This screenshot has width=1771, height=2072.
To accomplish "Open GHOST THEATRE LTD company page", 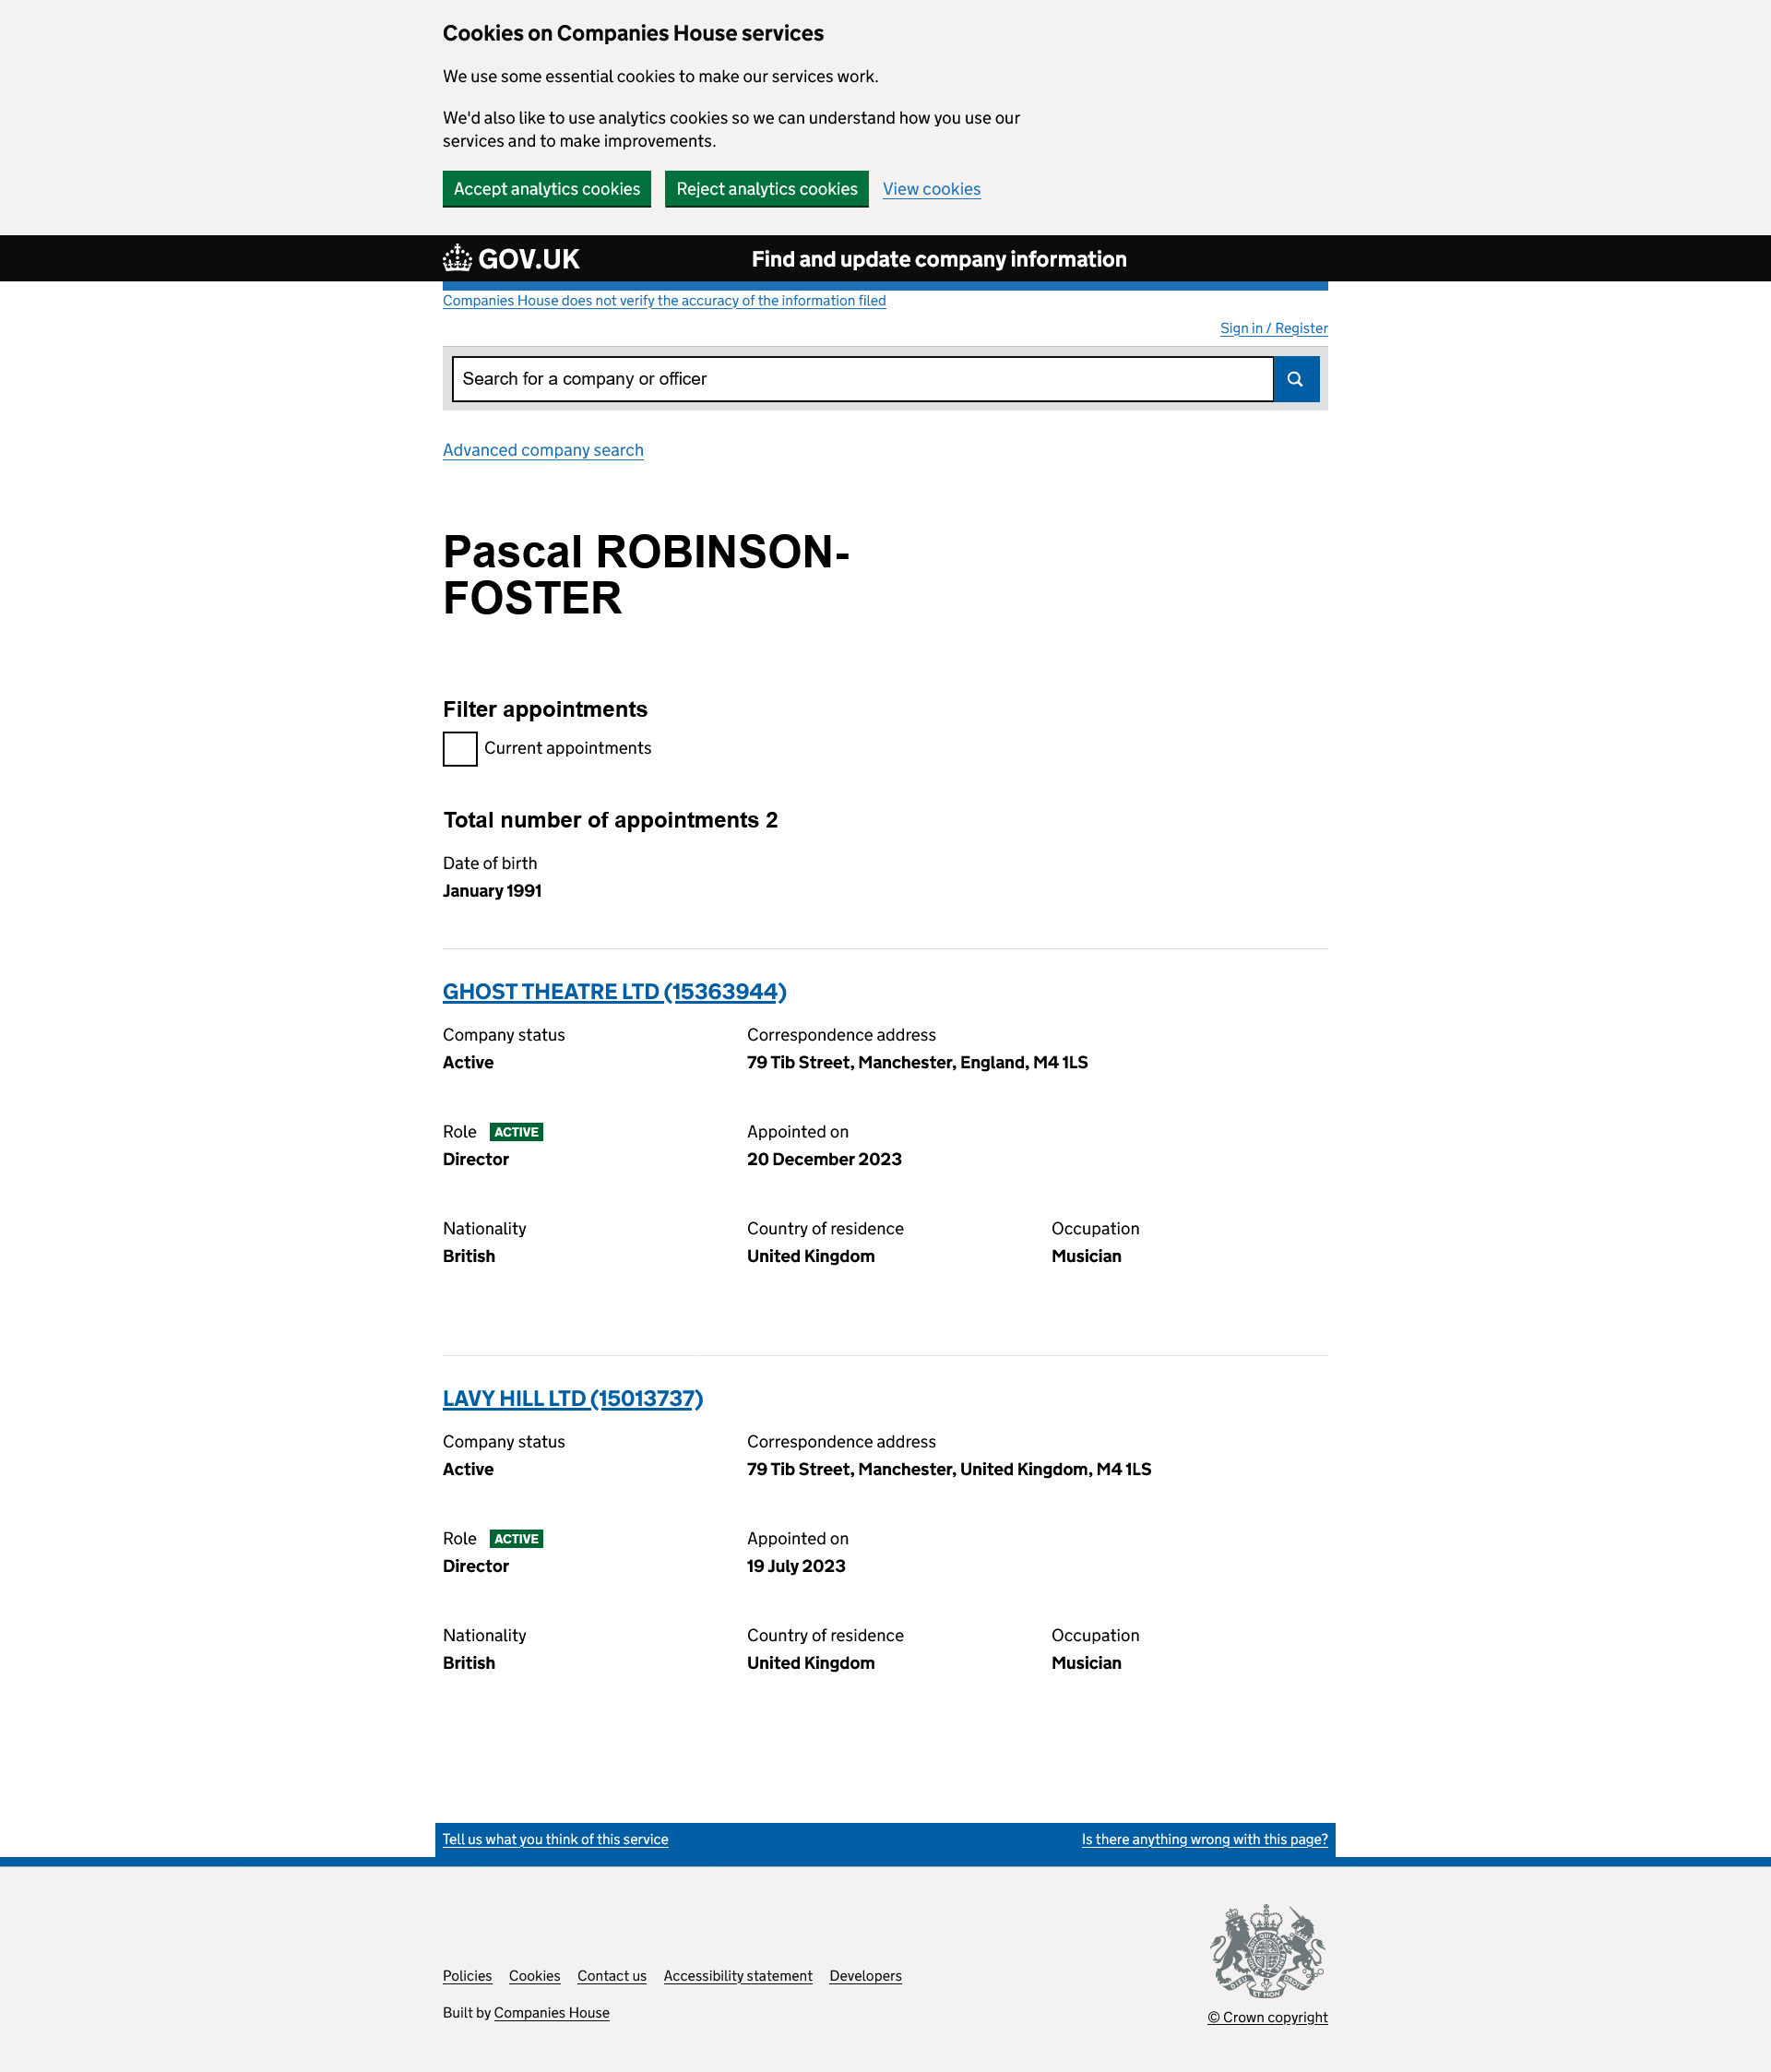I will point(614,991).
